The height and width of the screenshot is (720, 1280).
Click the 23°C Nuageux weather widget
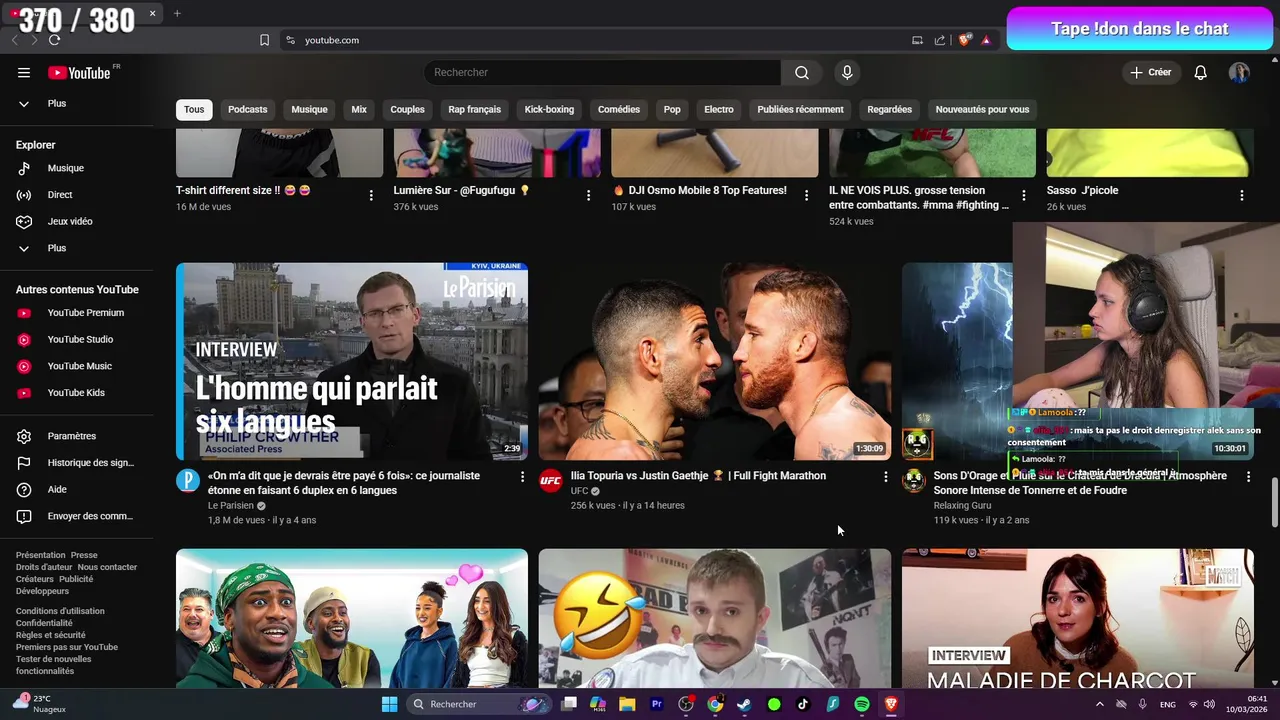[40, 704]
